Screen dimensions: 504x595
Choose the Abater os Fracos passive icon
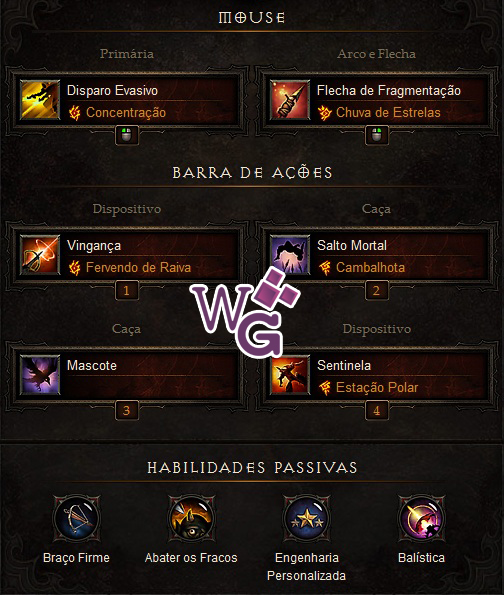(191, 518)
